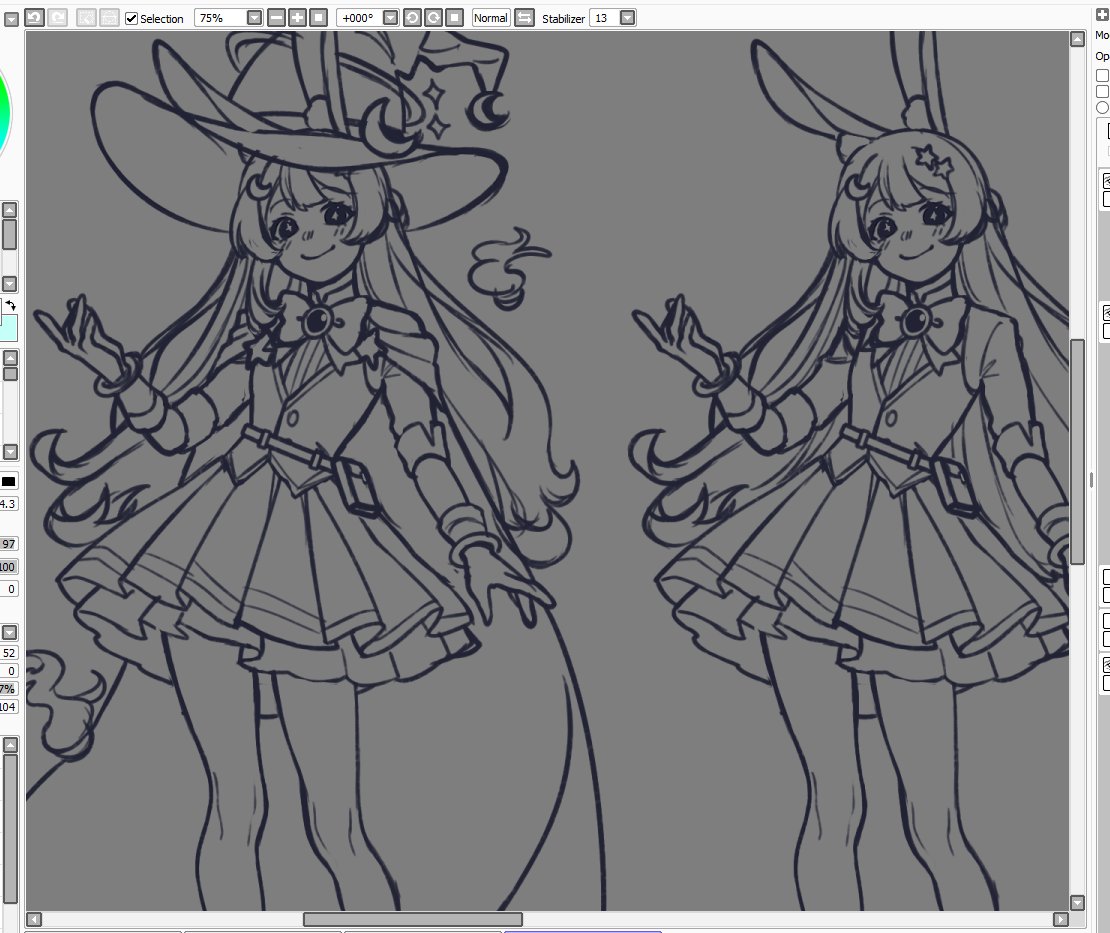Click the canvas vertical scrollbar down arrow
1110x933 pixels.
[1077, 903]
